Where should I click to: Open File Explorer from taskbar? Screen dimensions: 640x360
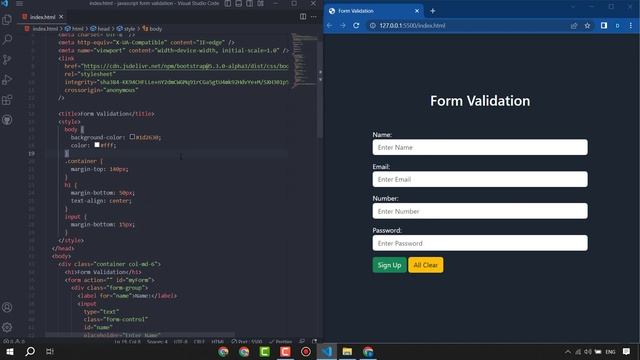[x=347, y=351]
